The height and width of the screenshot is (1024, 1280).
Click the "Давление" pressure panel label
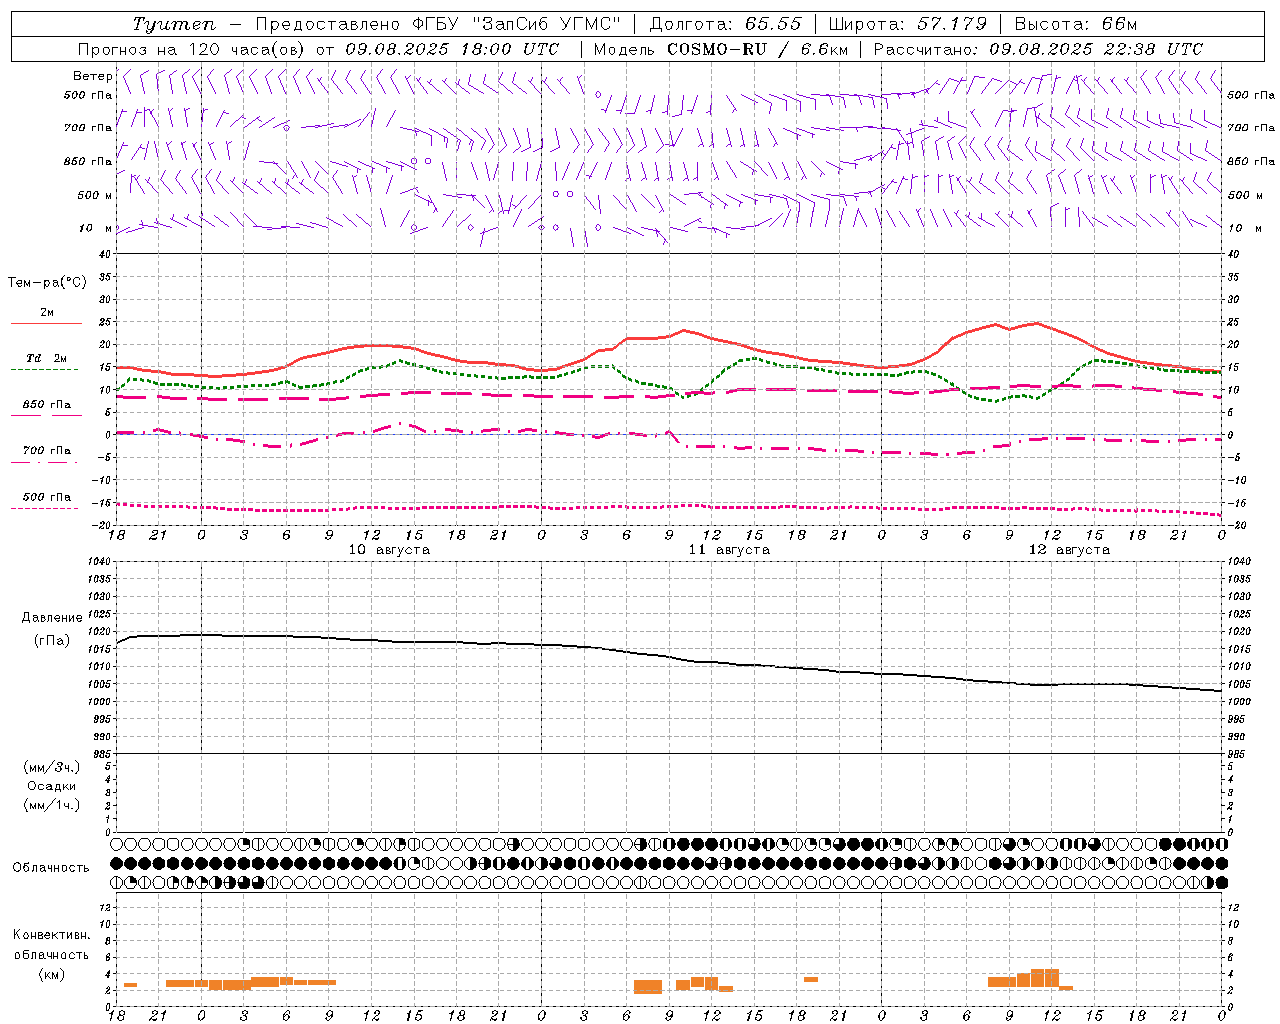coord(52,618)
